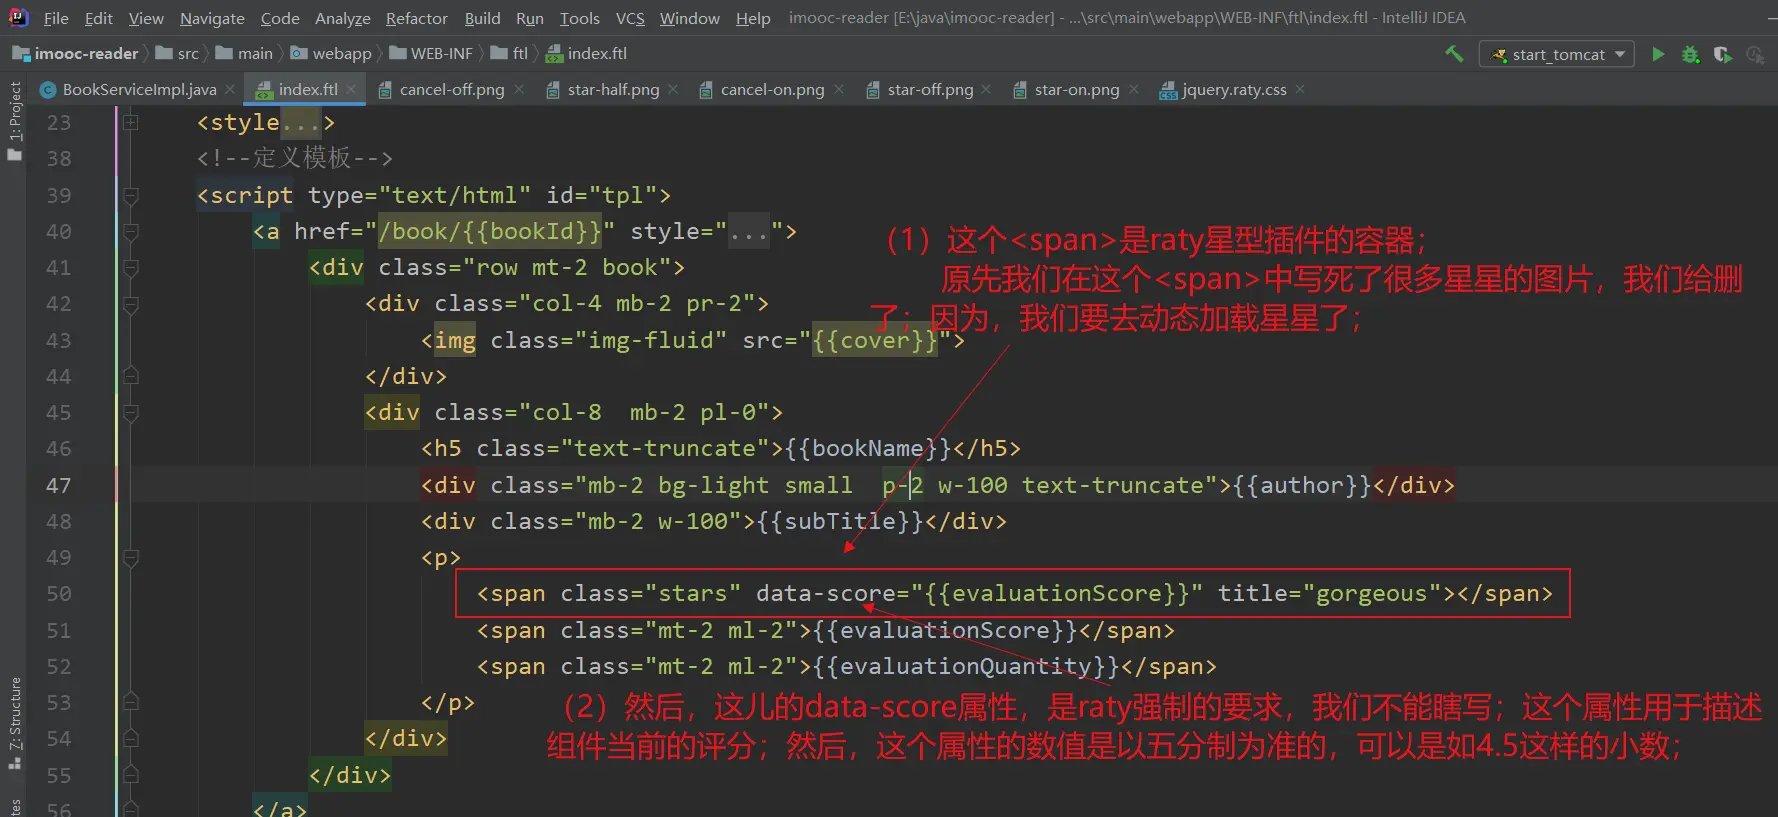Open the Navigate menu
The width and height of the screenshot is (1778, 817).
pyautogui.click(x=212, y=18)
